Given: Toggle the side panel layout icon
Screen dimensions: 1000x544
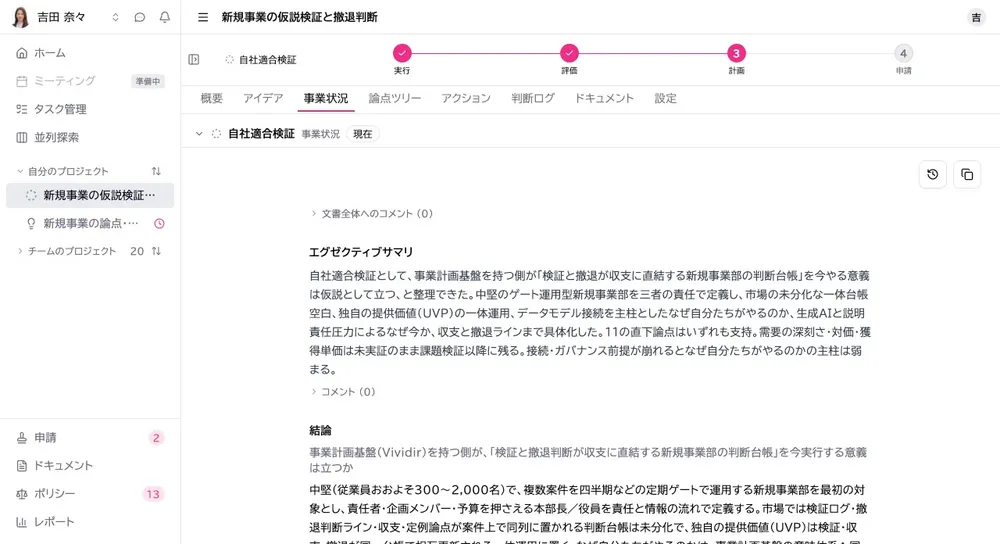Looking at the screenshot, I should 194,59.
